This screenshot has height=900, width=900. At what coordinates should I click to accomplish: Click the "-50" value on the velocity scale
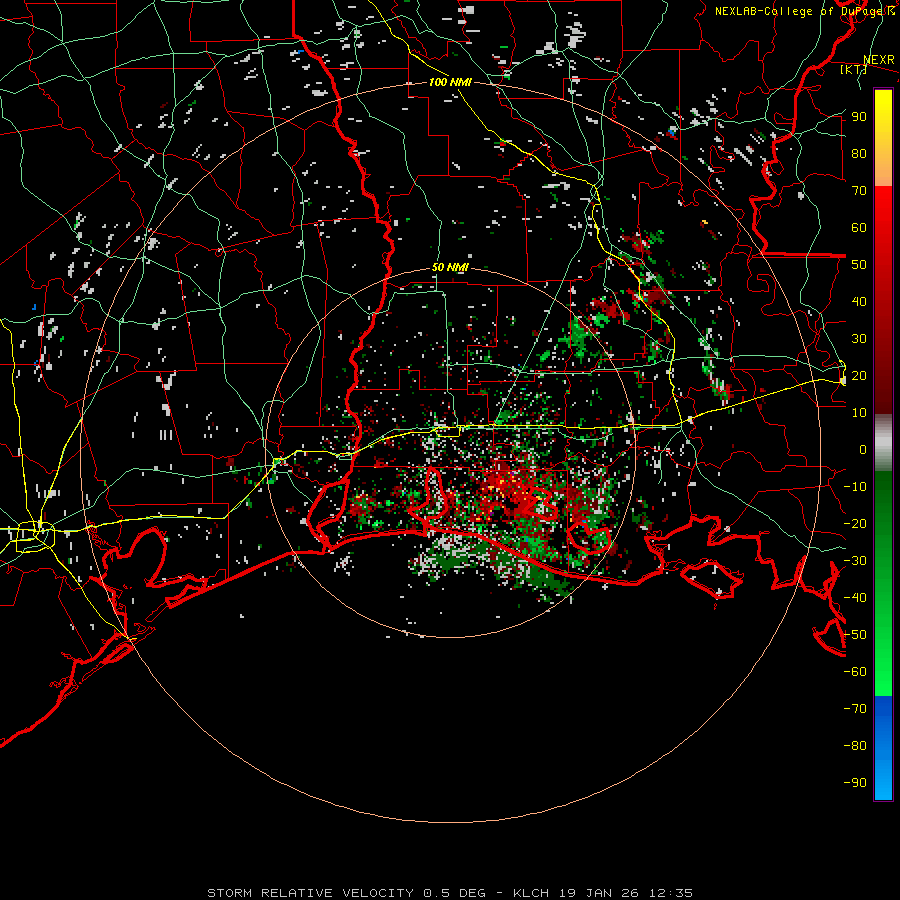(x=855, y=634)
